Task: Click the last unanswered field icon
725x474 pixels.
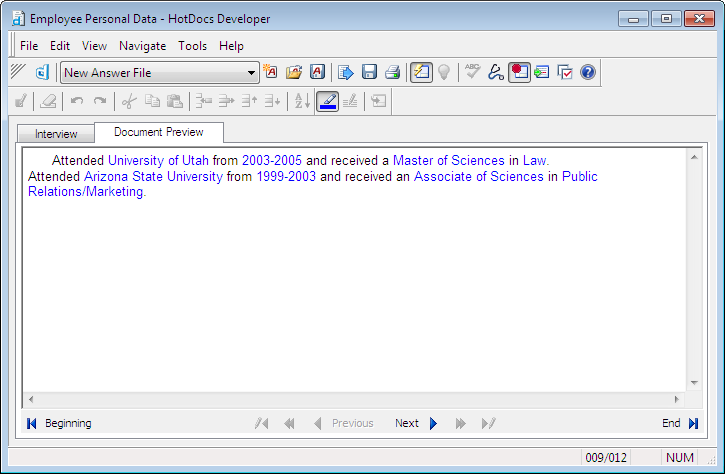Action: pyautogui.click(x=488, y=423)
